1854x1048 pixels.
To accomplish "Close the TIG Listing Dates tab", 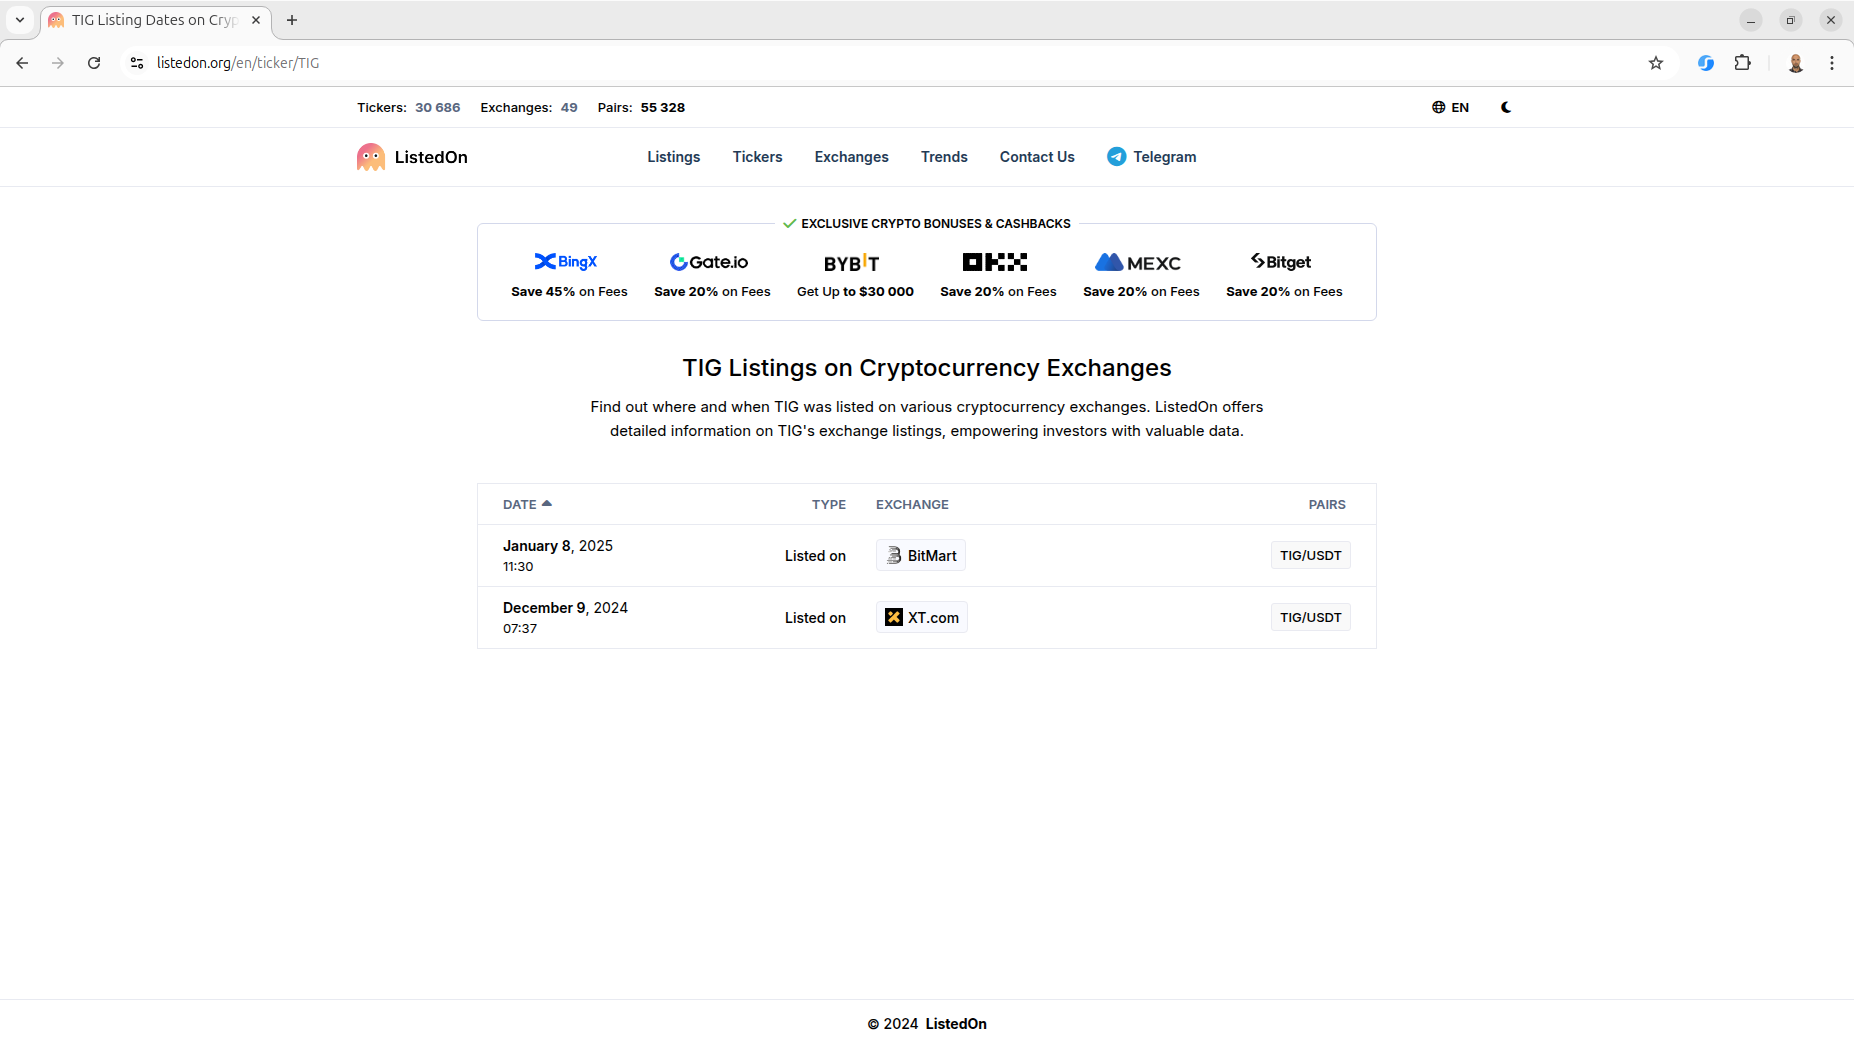I will [x=256, y=20].
